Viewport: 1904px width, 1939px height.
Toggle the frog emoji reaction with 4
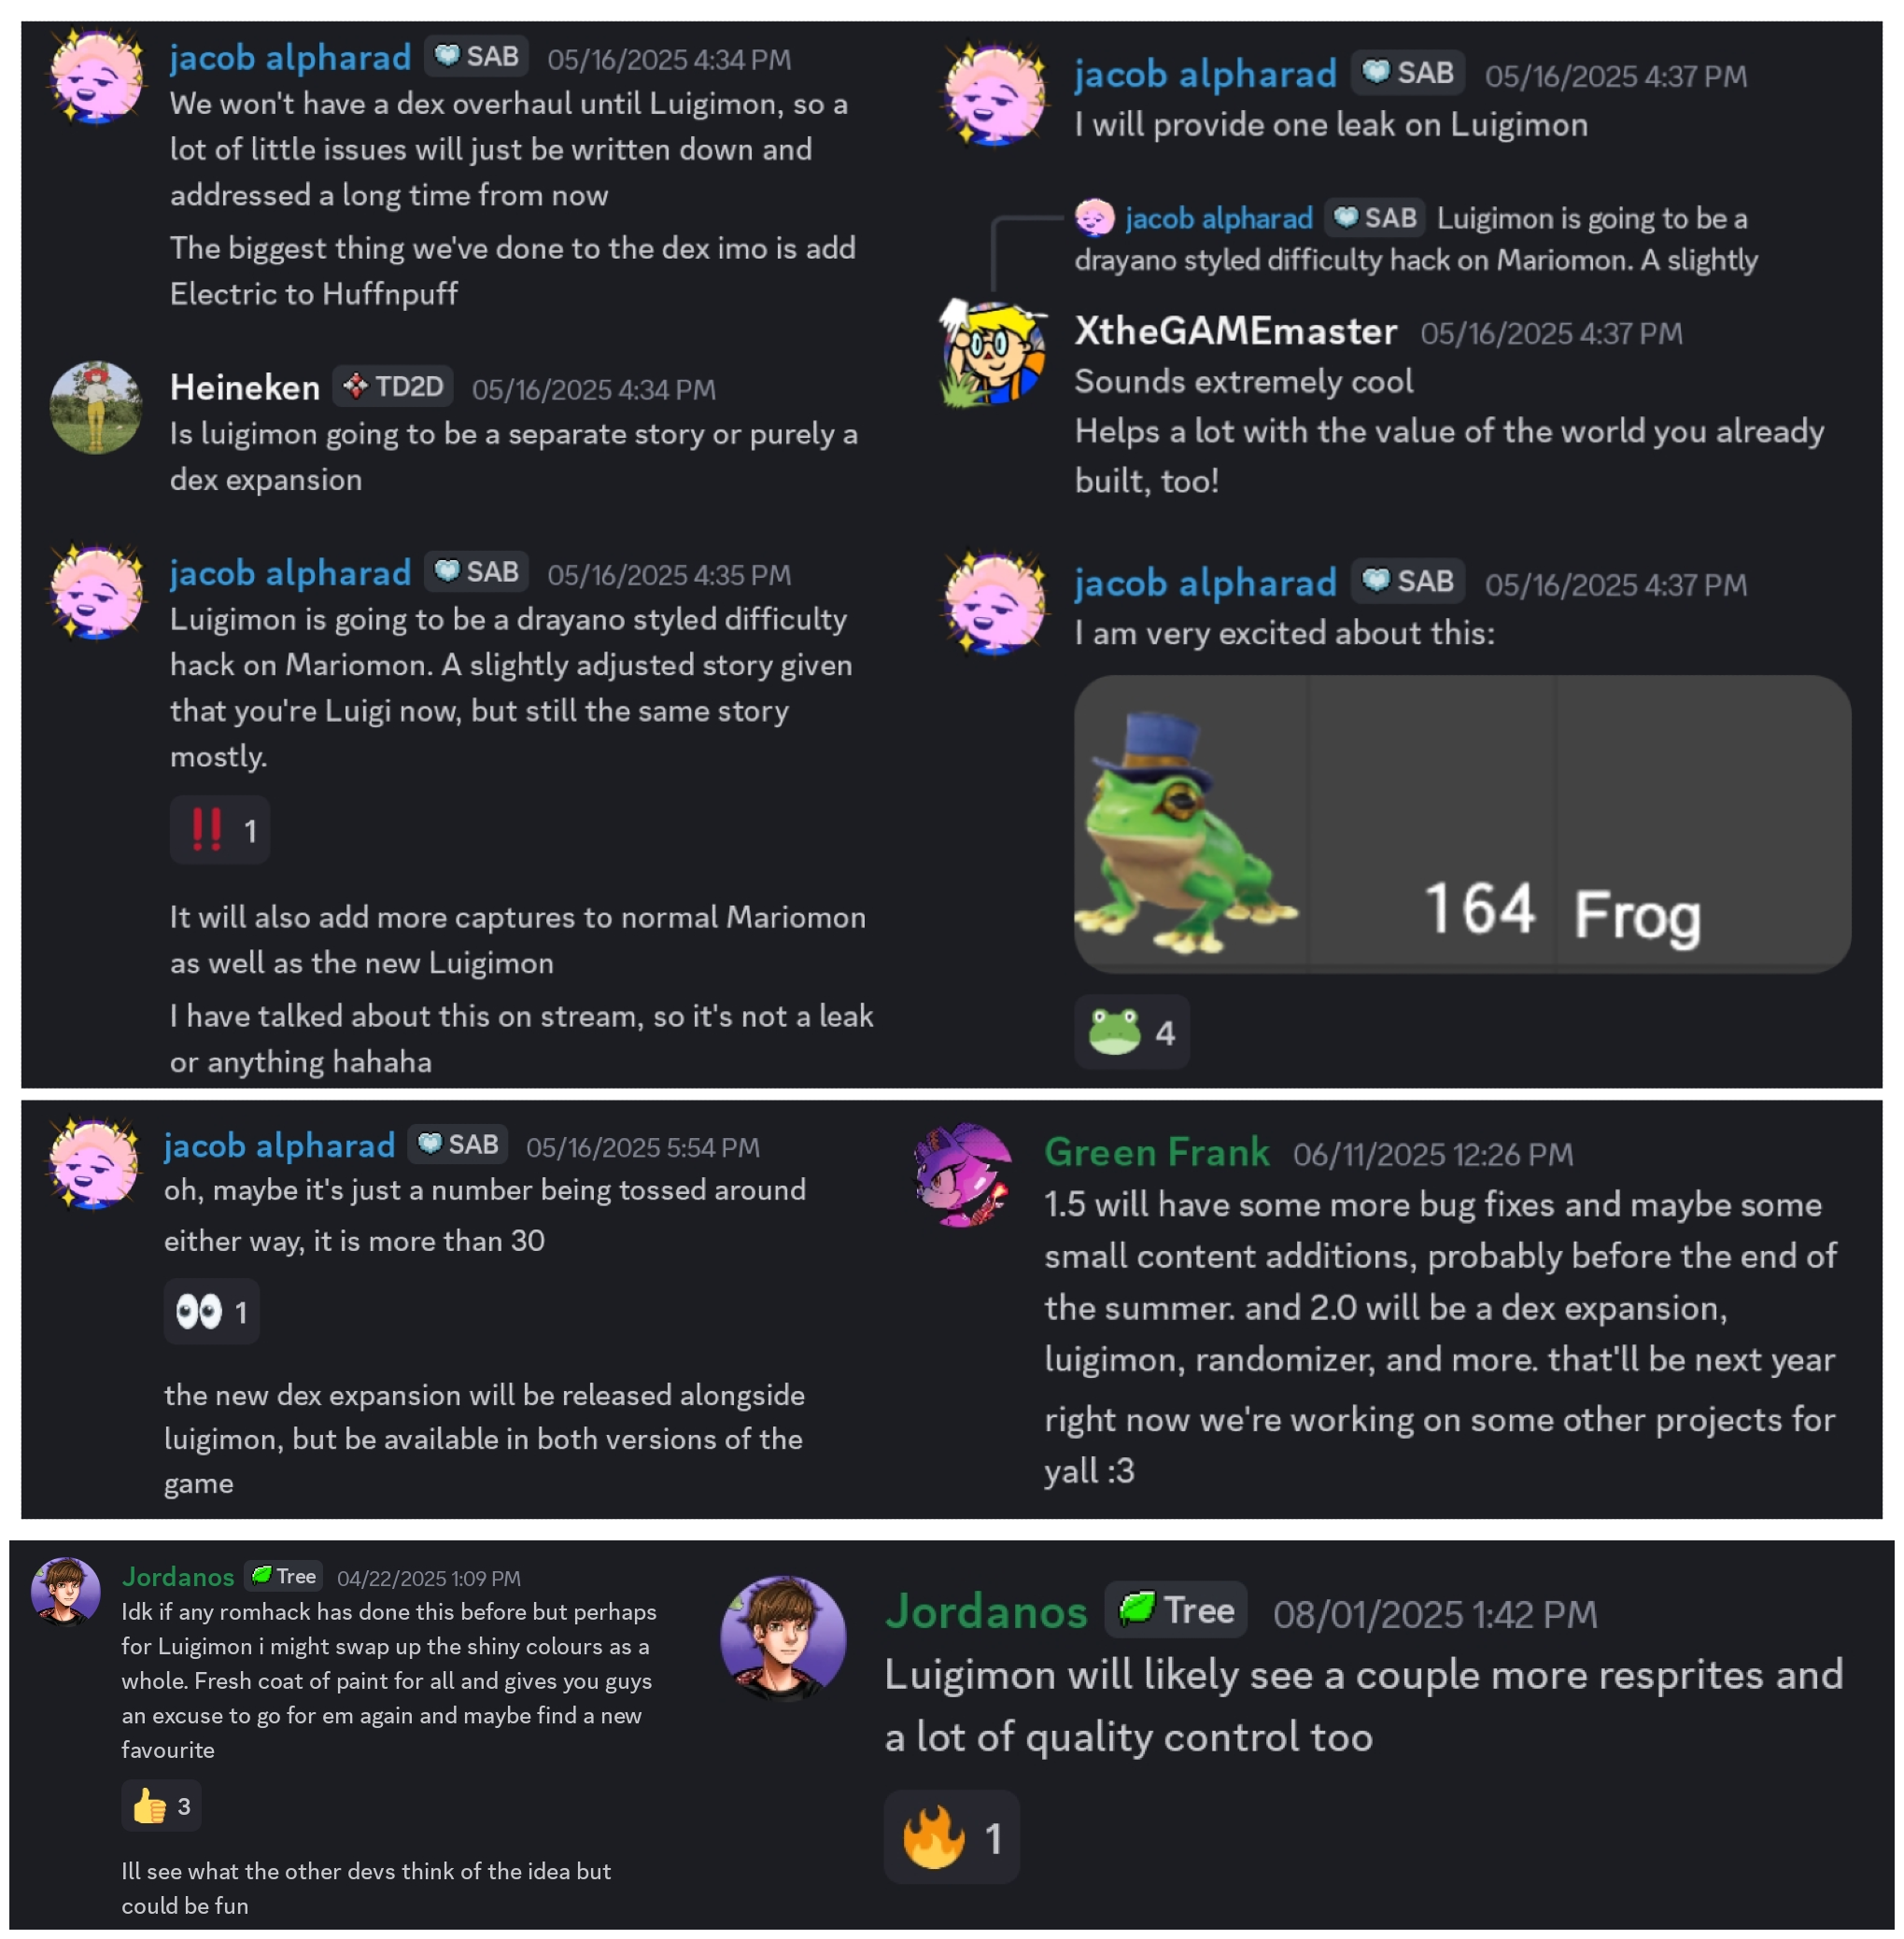1132,1031
